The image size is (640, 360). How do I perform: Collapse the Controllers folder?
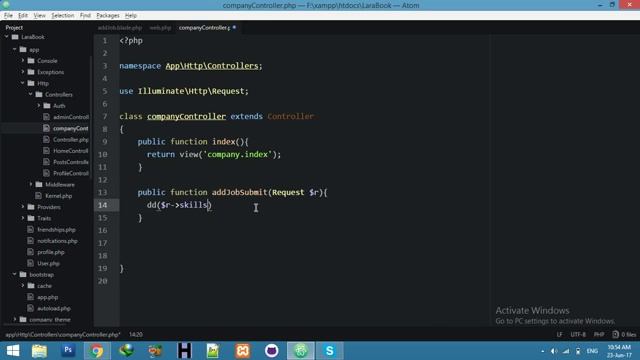[x=31, y=94]
